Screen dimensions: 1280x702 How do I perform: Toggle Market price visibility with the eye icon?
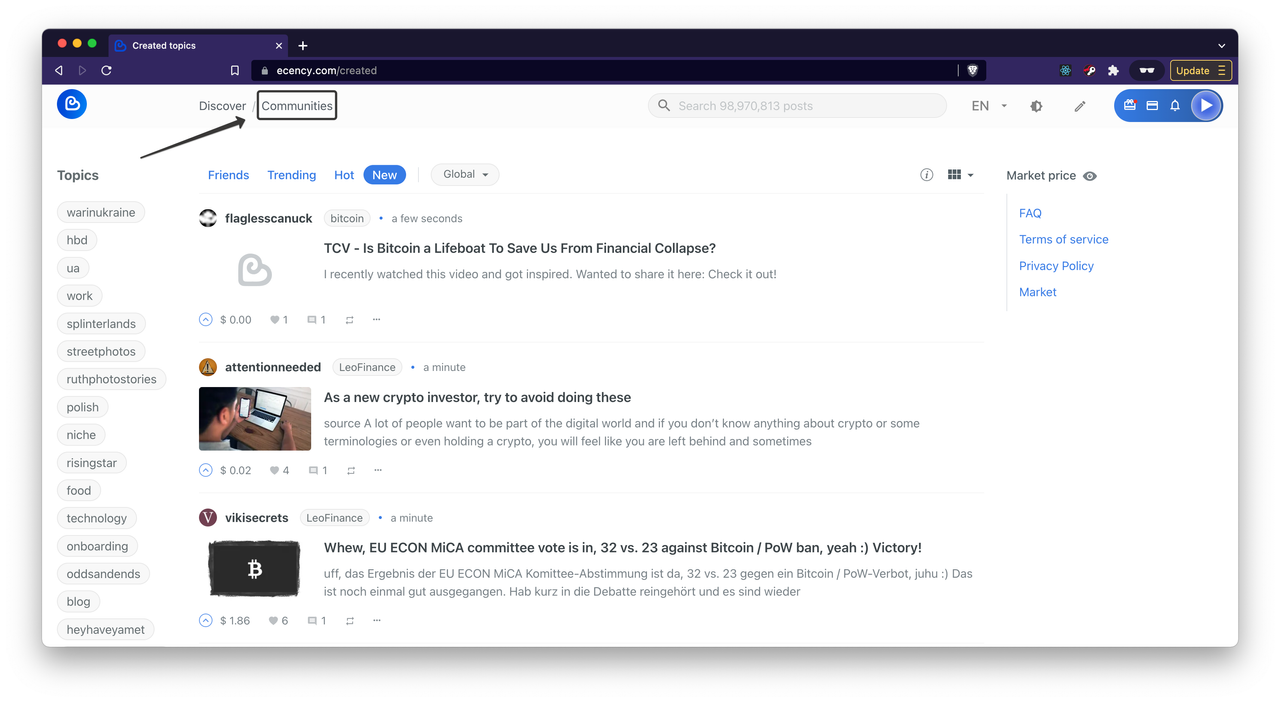[x=1089, y=176]
